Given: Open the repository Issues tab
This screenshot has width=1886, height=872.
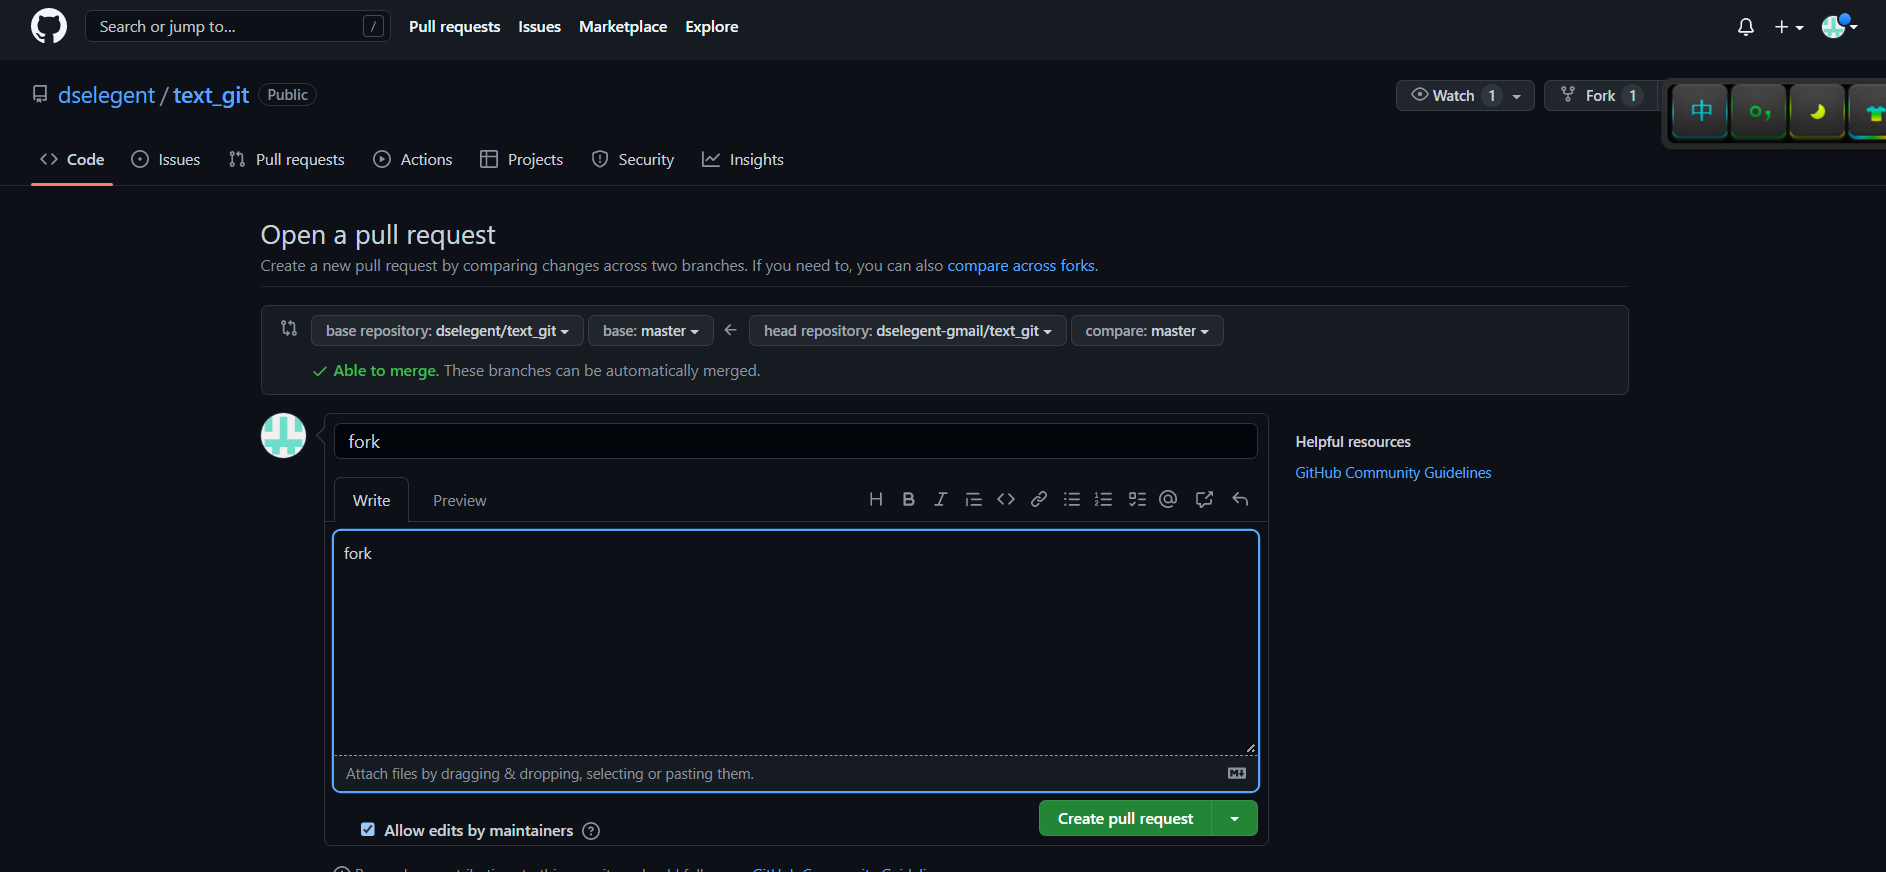Looking at the screenshot, I should click(166, 159).
